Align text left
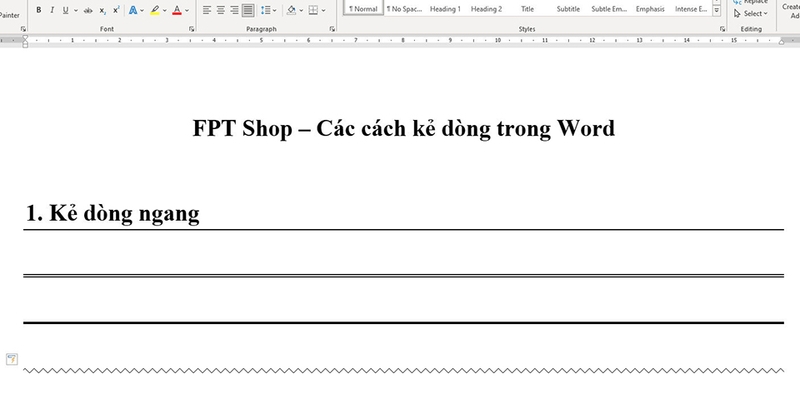800x394 pixels. 207,10
